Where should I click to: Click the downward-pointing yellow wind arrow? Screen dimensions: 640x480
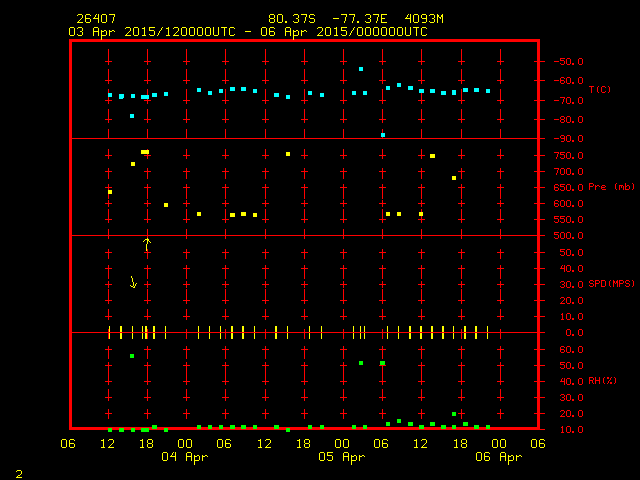[x=133, y=282]
